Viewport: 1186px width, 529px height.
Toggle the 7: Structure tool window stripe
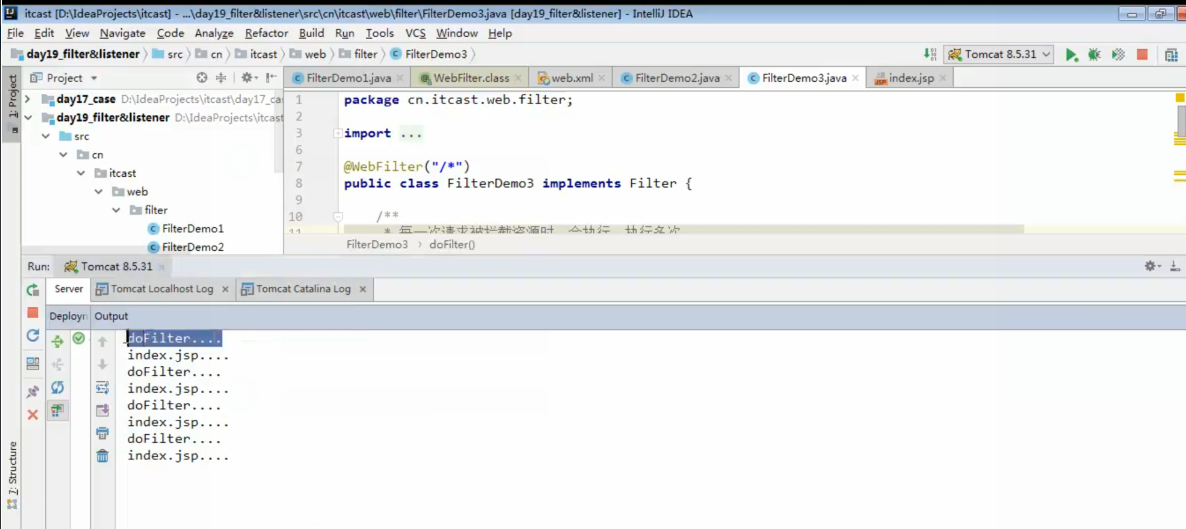point(12,474)
